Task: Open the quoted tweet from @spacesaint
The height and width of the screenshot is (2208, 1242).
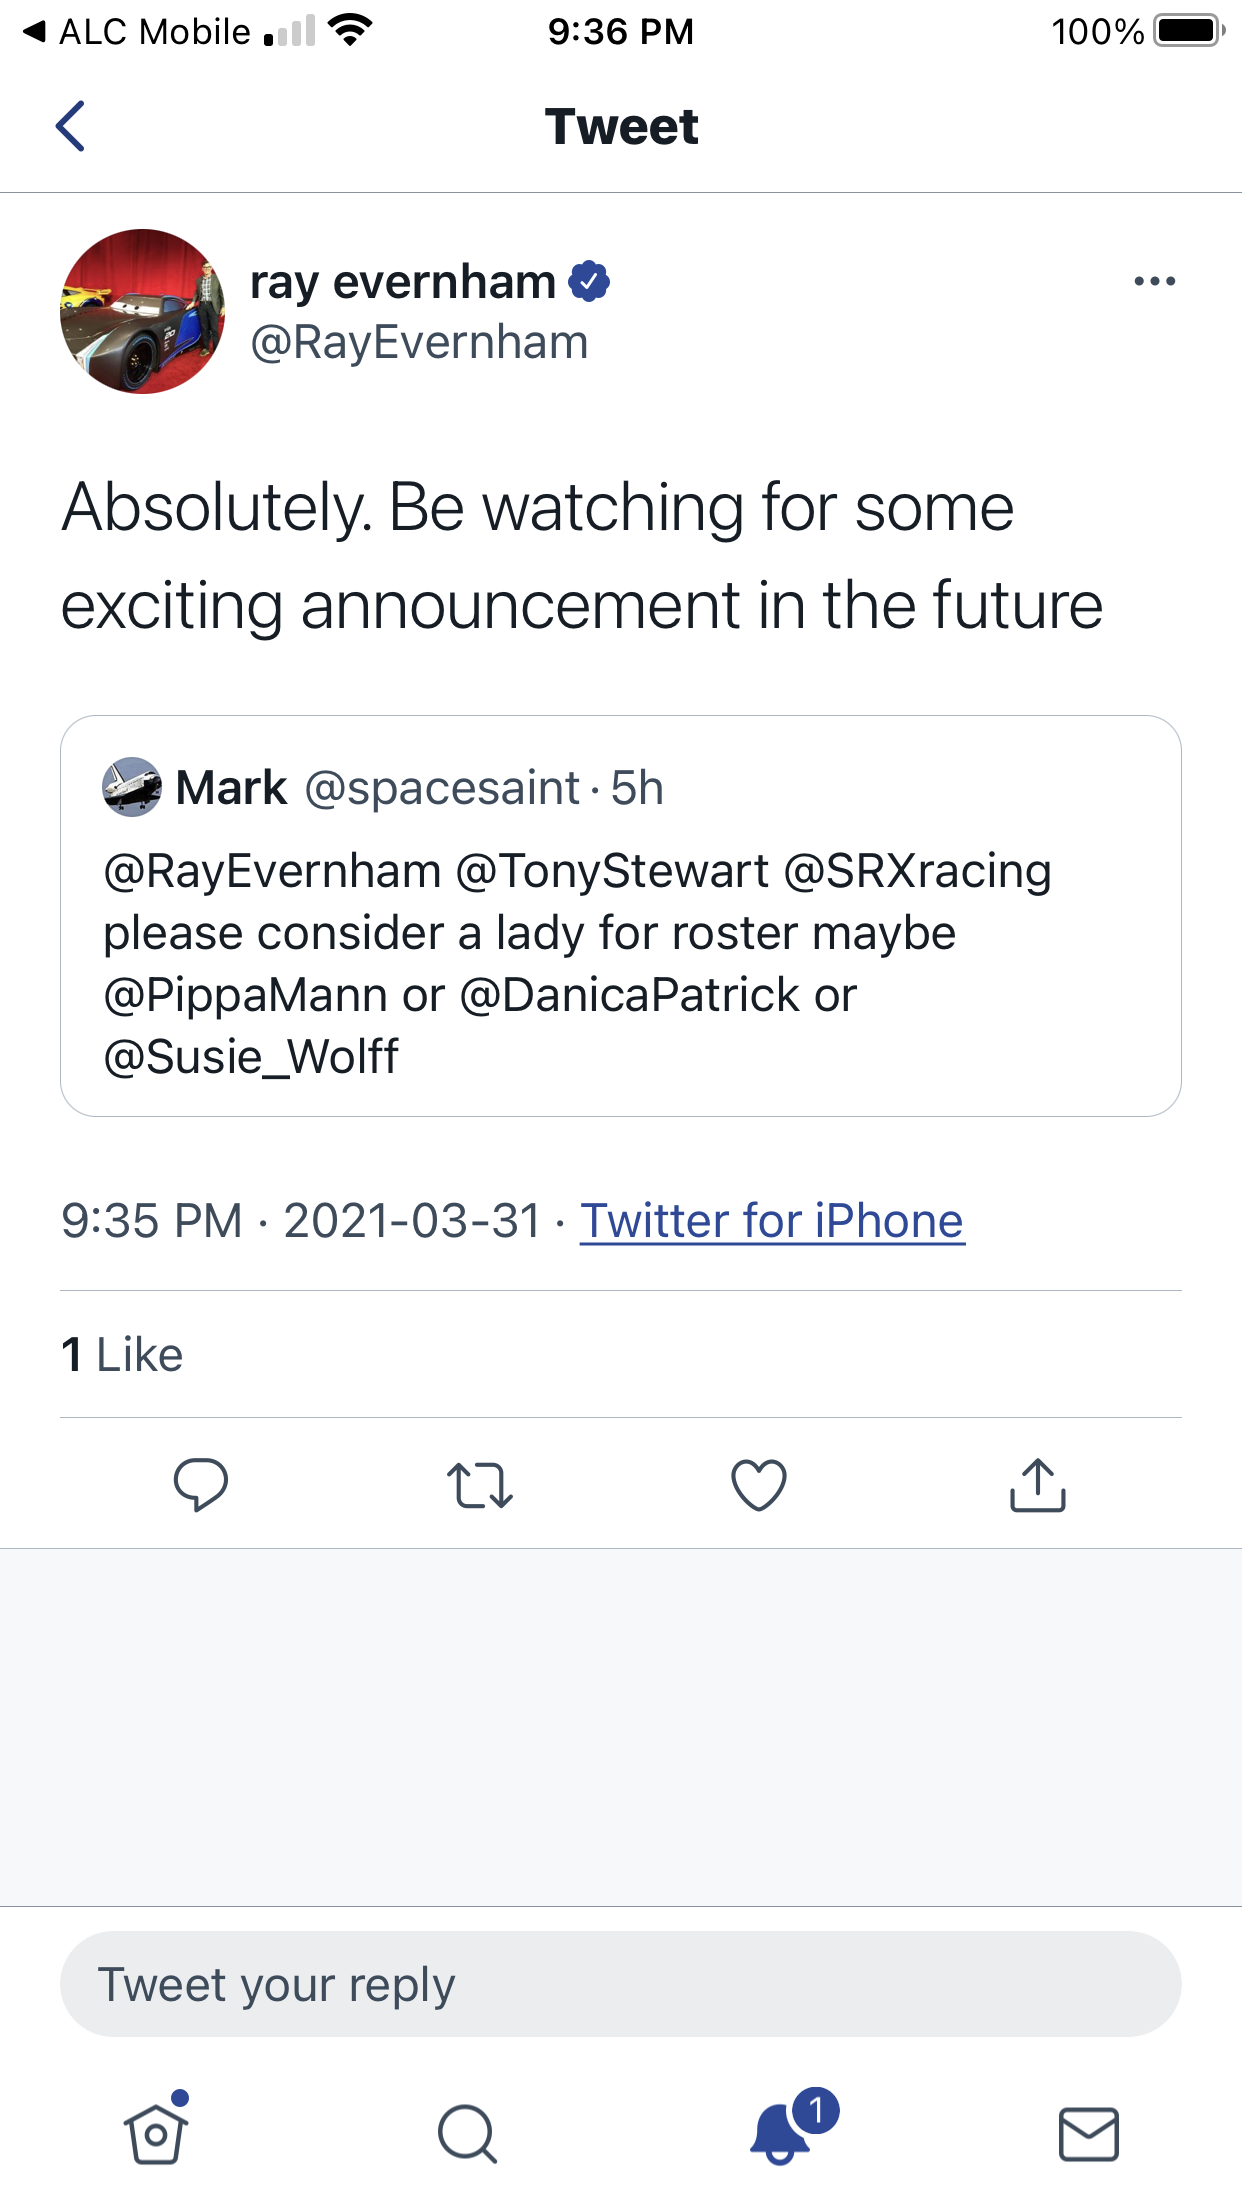Action: point(620,960)
